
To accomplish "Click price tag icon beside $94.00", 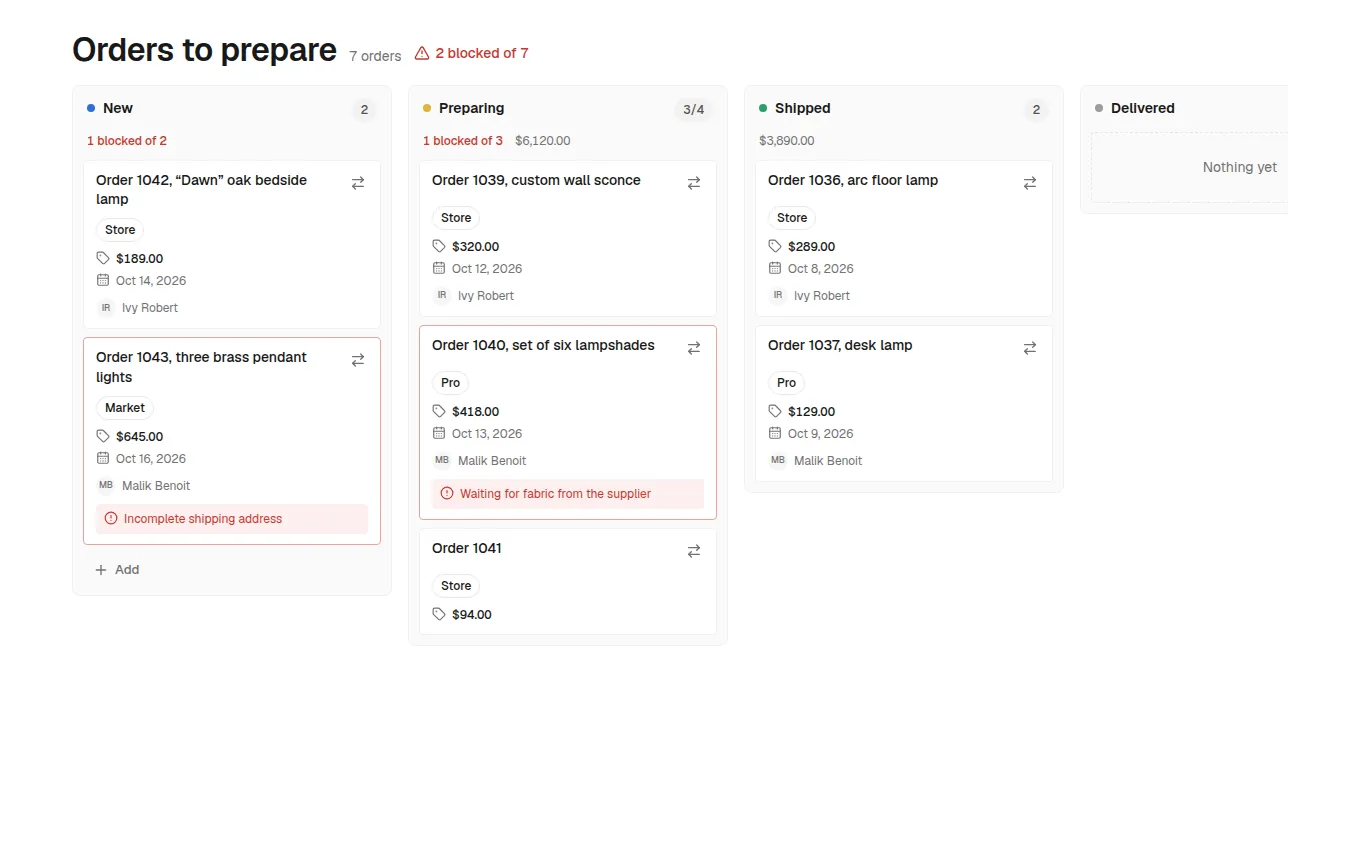I will (439, 614).
